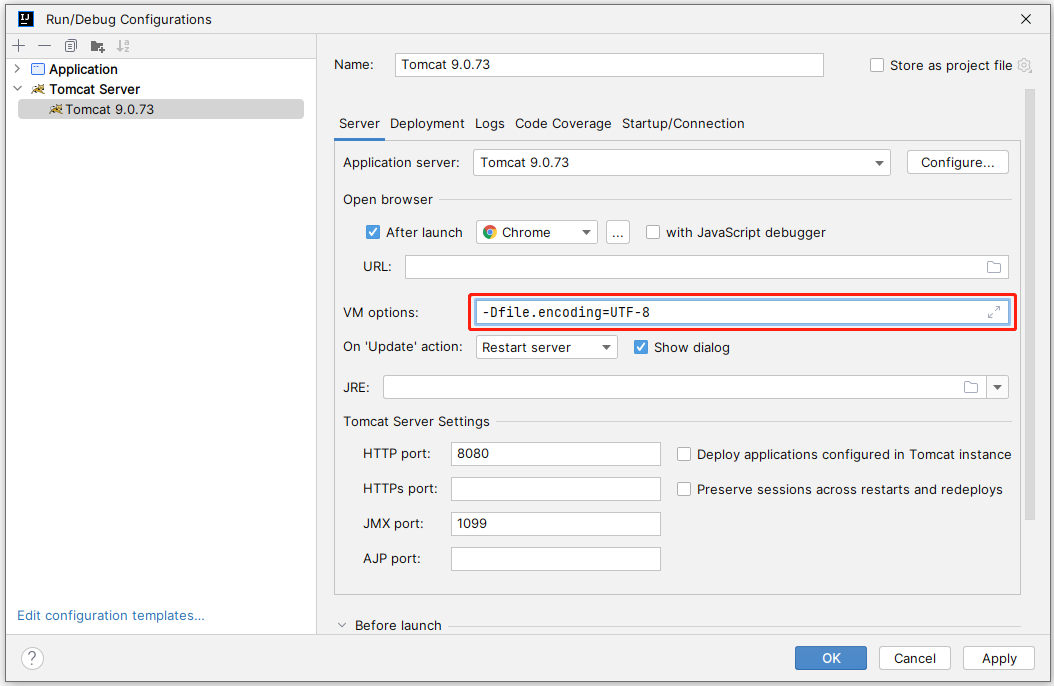Open the Code Coverage tab
The height and width of the screenshot is (686, 1054).
[x=563, y=124]
